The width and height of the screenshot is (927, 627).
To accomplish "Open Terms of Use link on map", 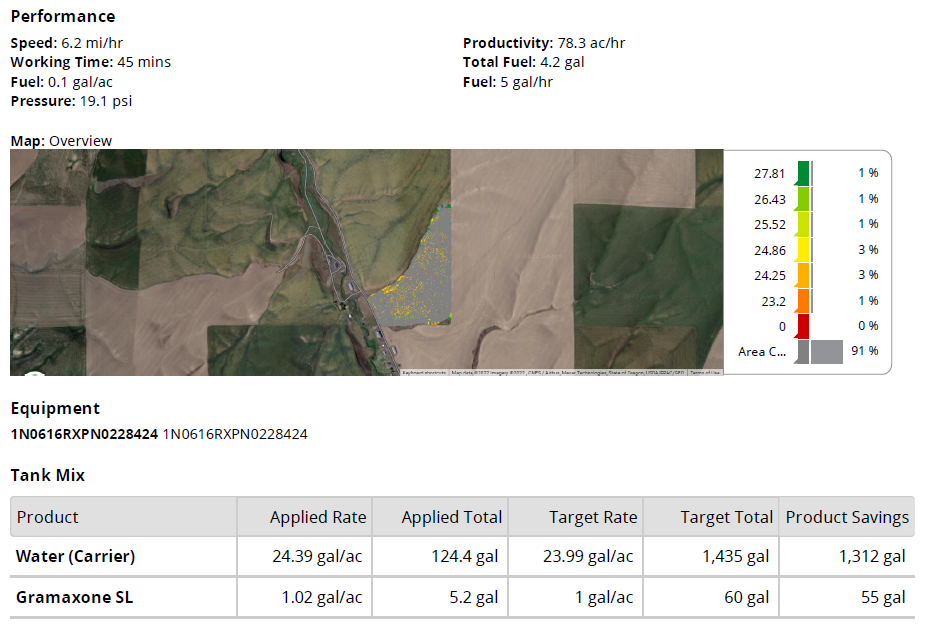I will (705, 373).
